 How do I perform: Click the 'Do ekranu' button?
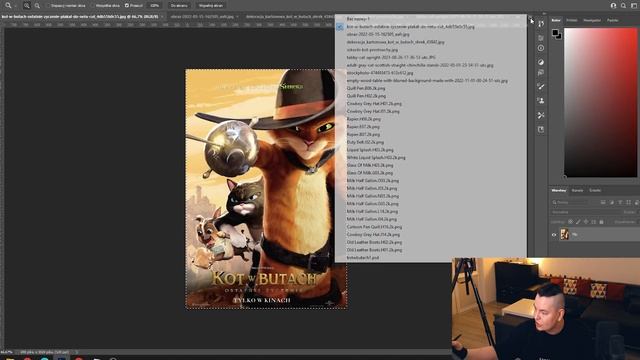tap(179, 6)
